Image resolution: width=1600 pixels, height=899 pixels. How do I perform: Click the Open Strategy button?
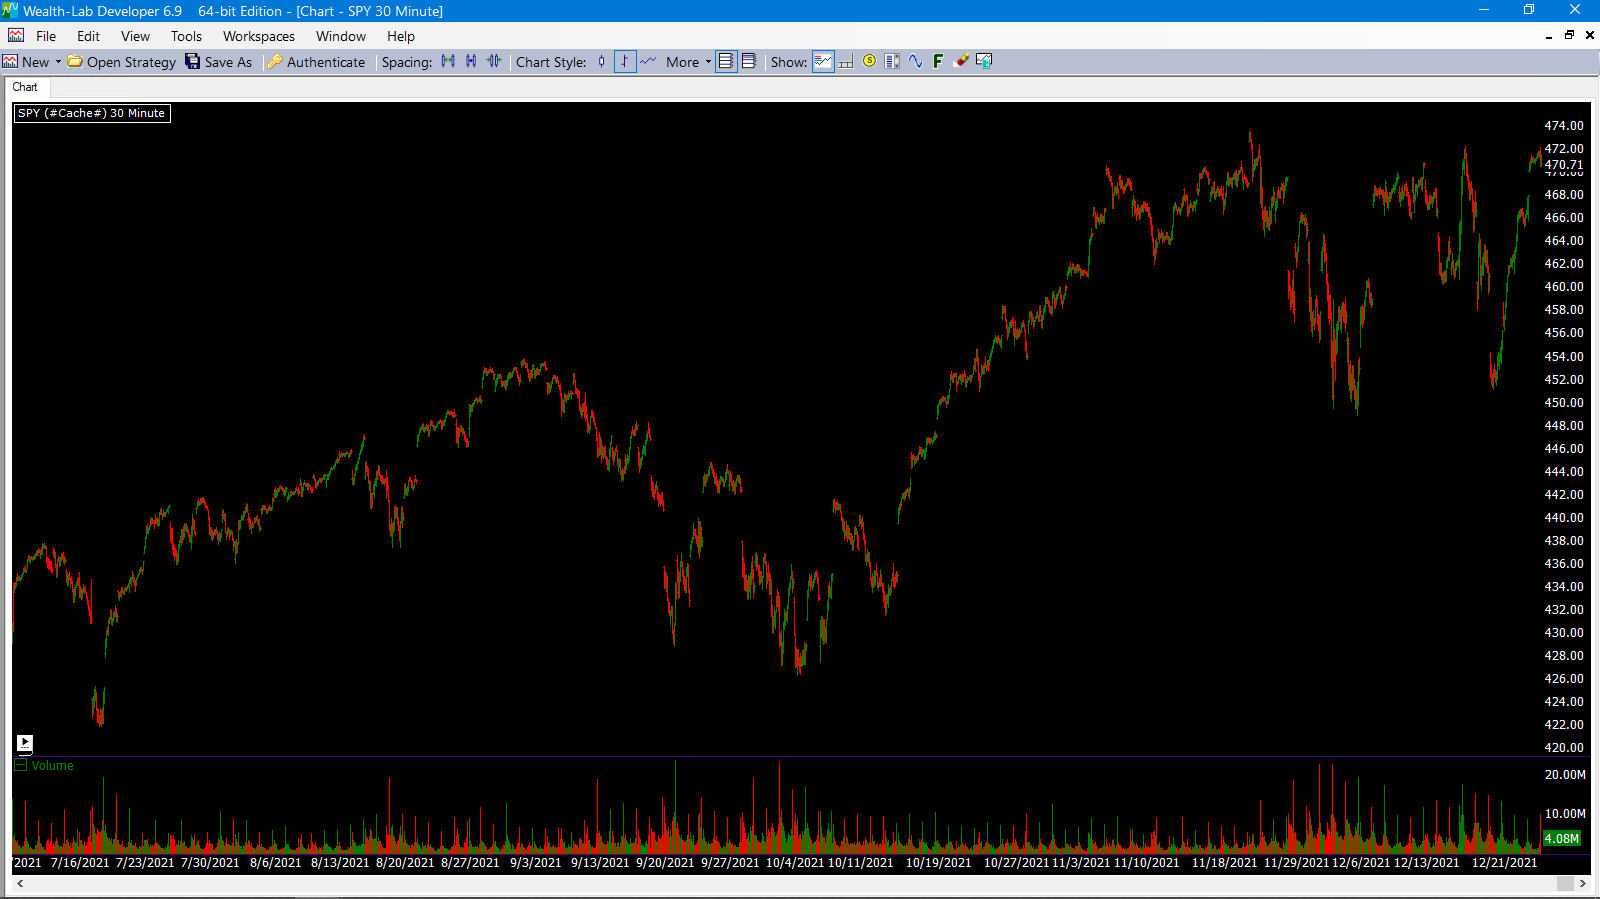[122, 61]
